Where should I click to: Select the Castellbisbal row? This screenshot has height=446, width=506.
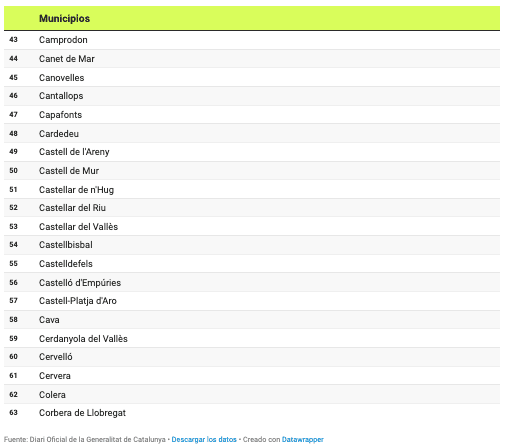(252, 245)
